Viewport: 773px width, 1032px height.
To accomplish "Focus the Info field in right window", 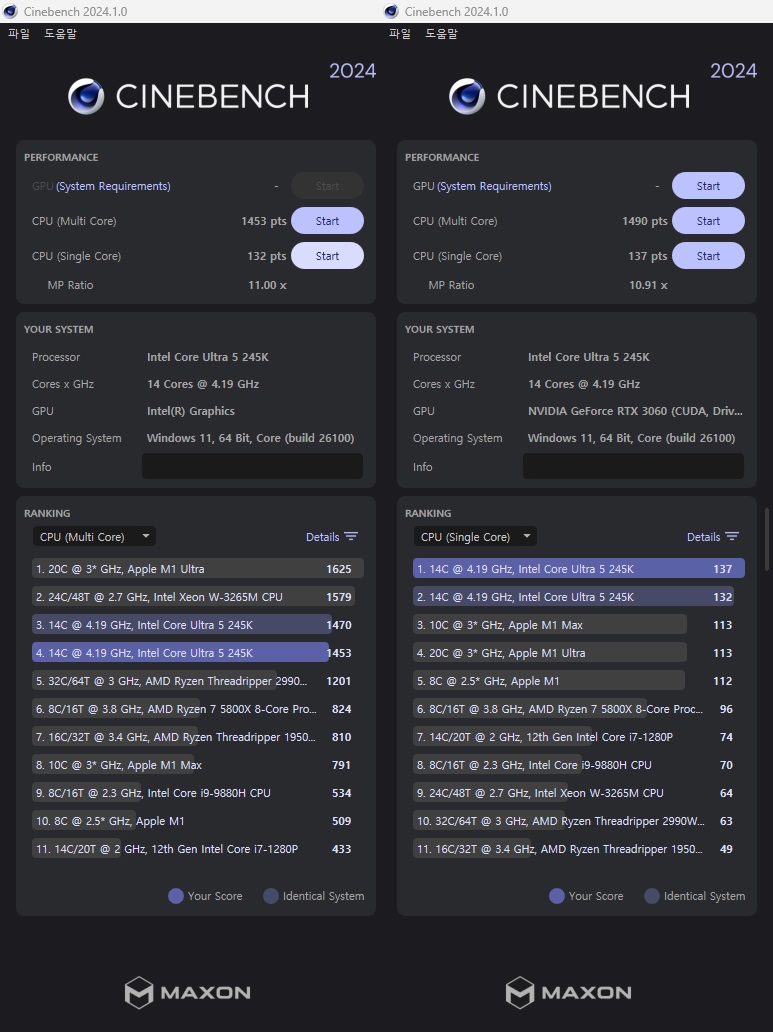I will tap(633, 466).
